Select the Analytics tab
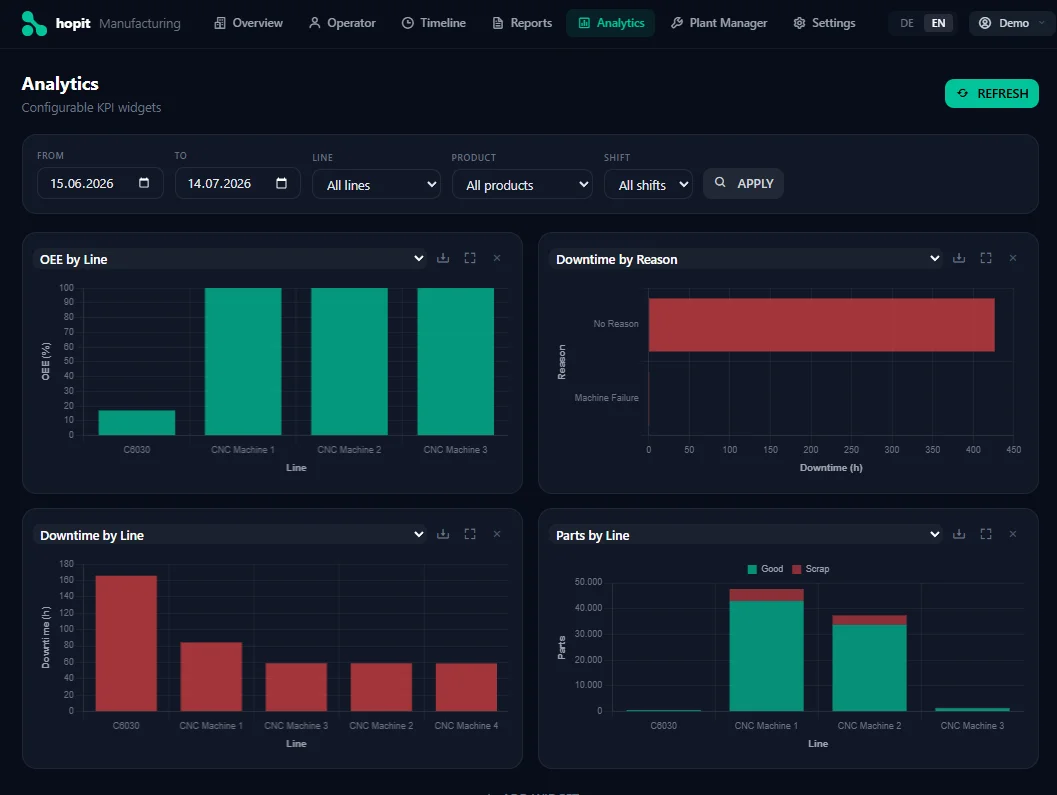 tap(611, 23)
